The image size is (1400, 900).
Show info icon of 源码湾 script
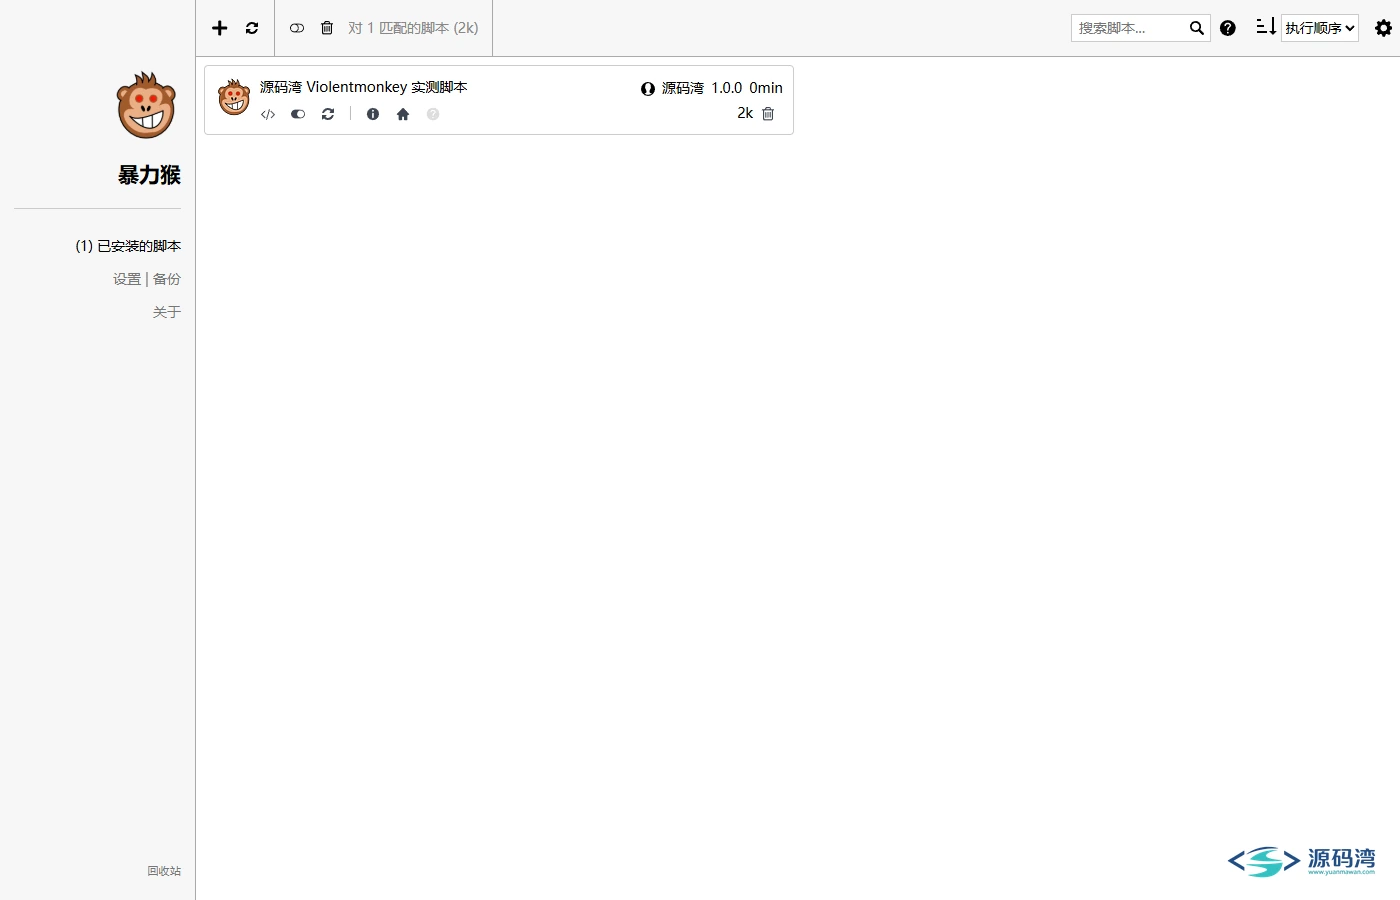click(x=373, y=114)
